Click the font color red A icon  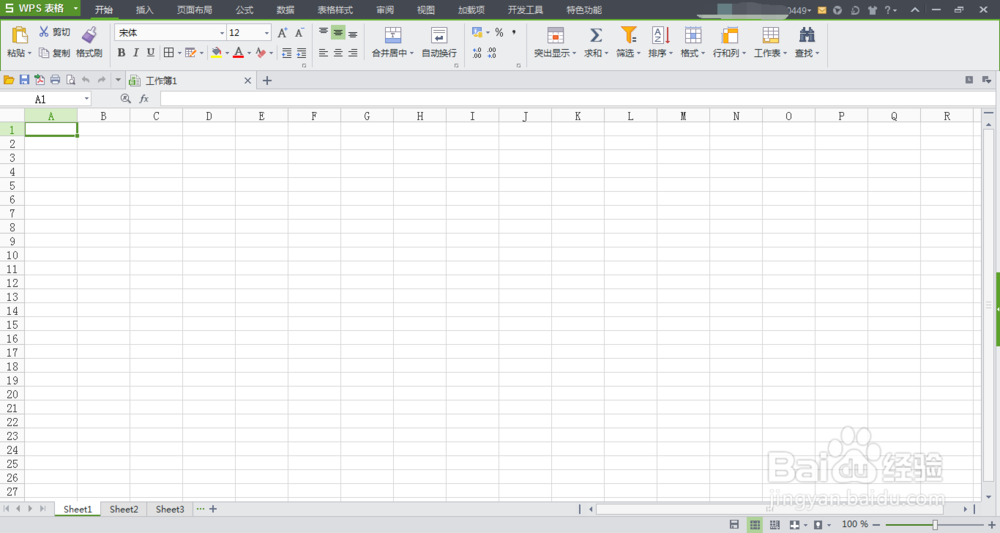pyautogui.click(x=239, y=53)
